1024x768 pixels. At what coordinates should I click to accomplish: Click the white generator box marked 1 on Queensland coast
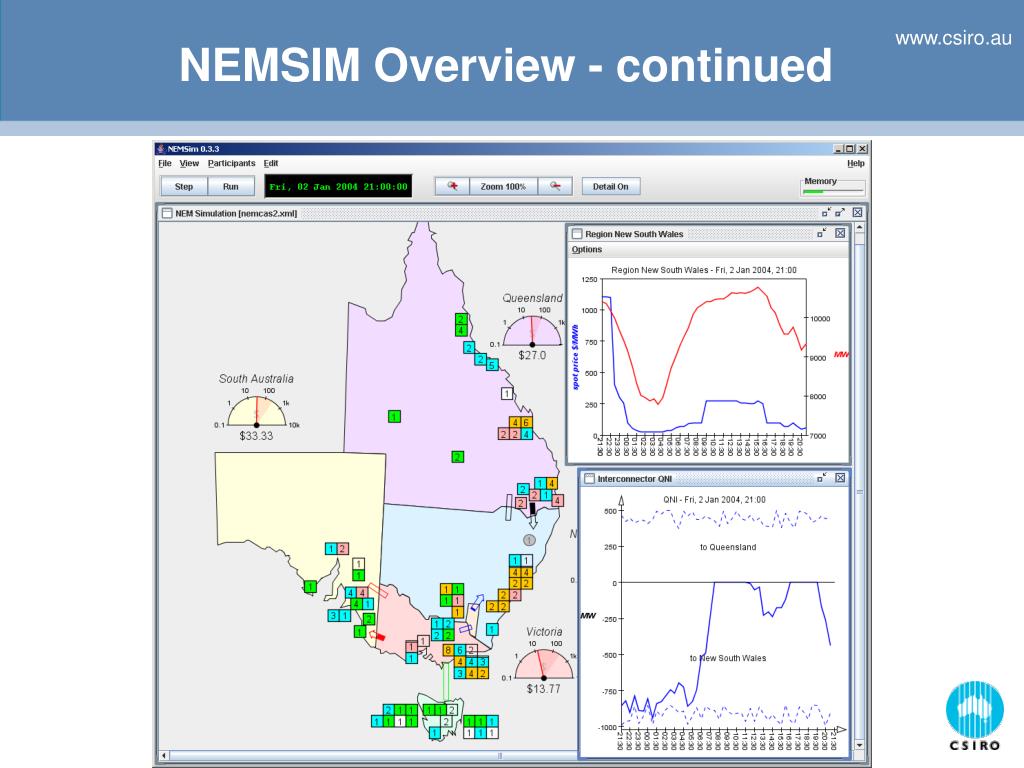tap(507, 394)
